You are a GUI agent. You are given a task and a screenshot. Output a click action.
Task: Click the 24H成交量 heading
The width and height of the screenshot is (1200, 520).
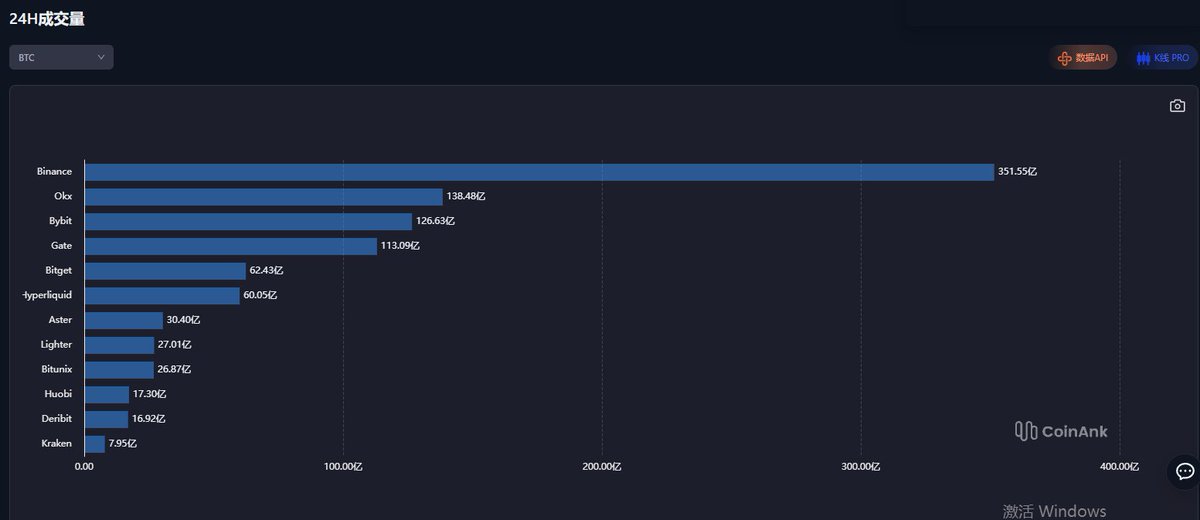point(46,18)
